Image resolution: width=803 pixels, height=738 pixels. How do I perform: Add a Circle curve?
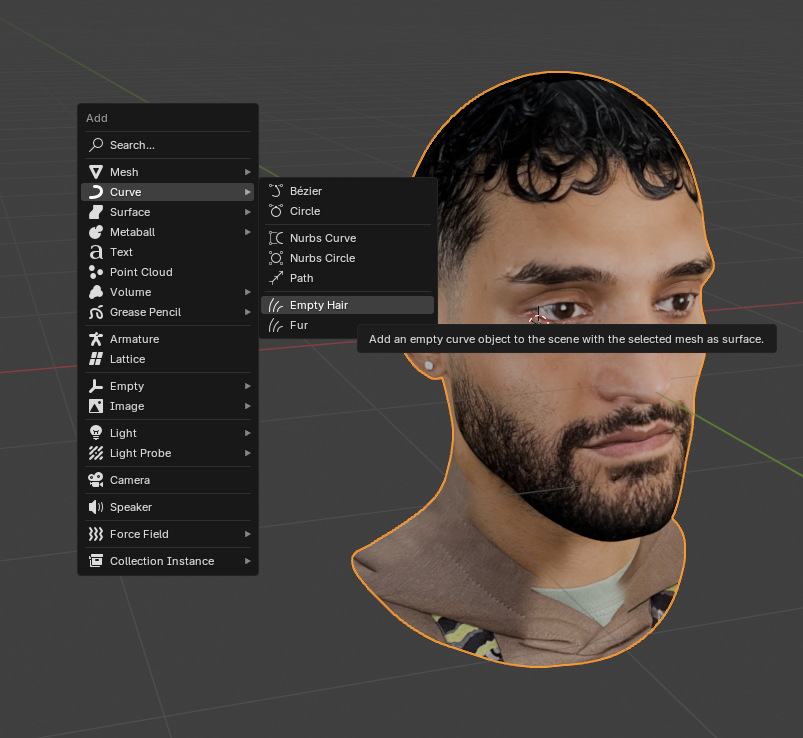click(347, 211)
